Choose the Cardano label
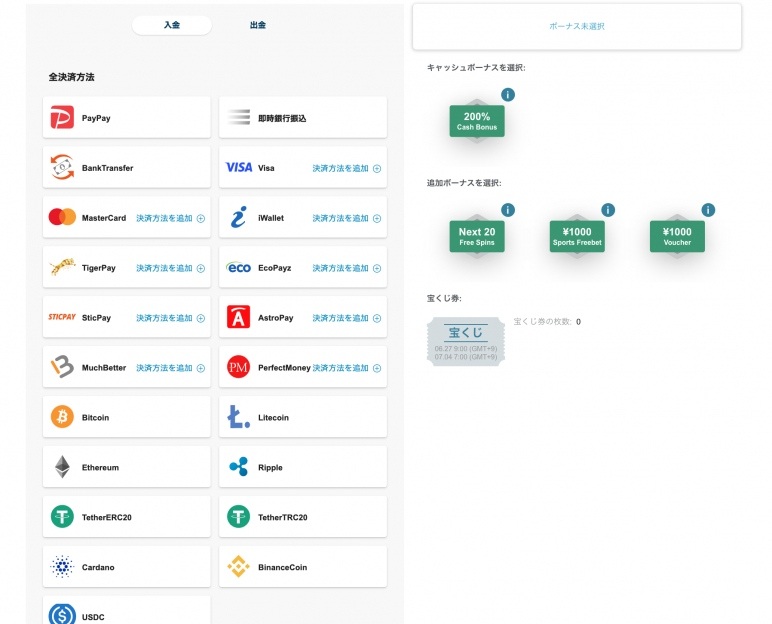The width and height of the screenshot is (772, 624). [x=98, y=567]
